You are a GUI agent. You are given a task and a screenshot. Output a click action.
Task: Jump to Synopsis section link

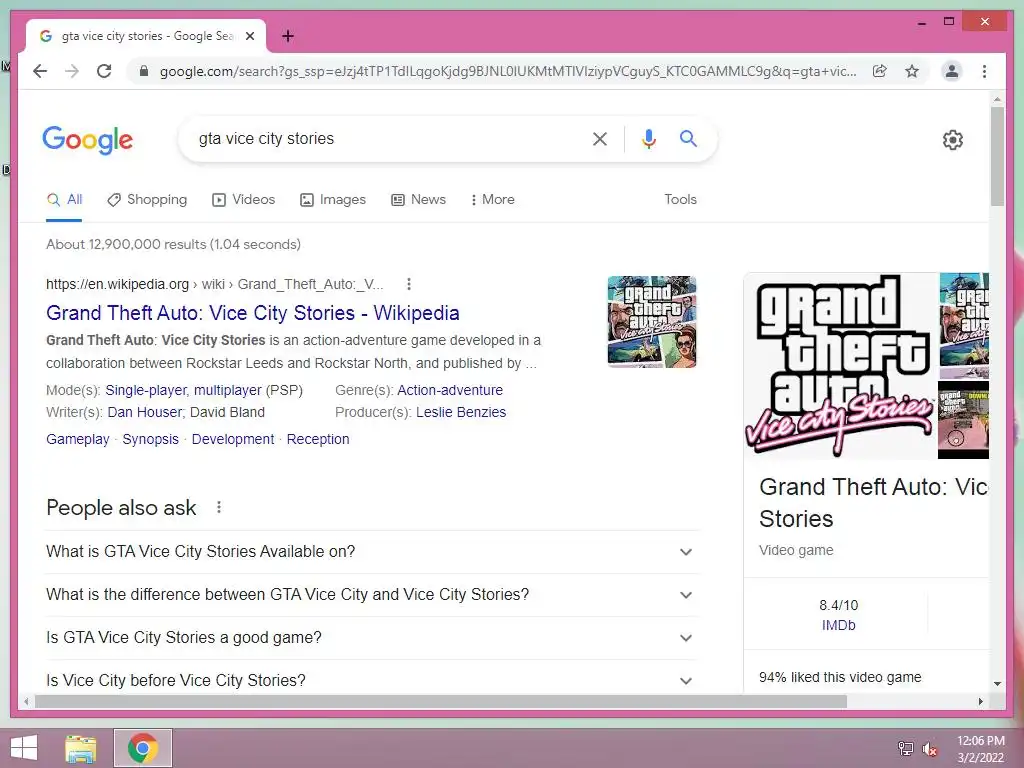150,440
